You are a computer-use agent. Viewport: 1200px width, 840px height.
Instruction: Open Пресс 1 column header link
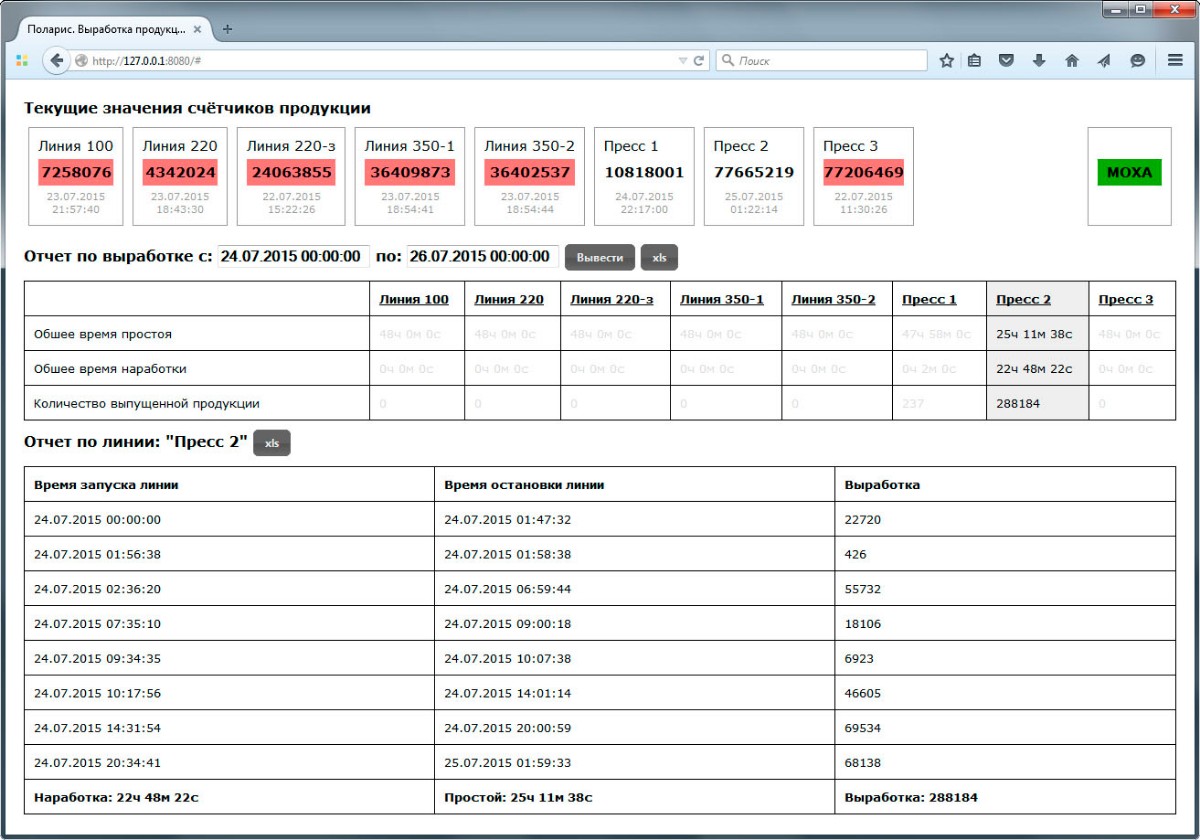[x=929, y=299]
